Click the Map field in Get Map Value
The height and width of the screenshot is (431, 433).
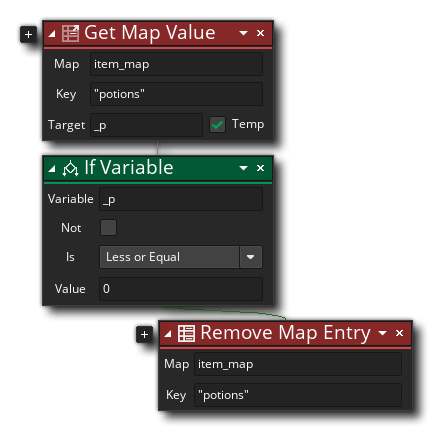click(x=176, y=64)
